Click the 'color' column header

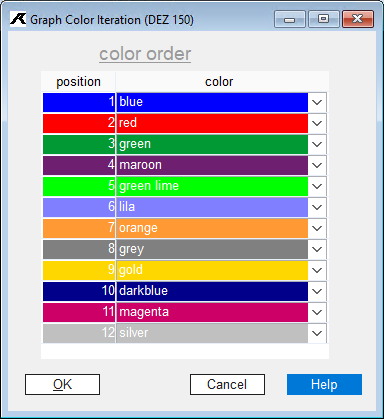pos(219,81)
